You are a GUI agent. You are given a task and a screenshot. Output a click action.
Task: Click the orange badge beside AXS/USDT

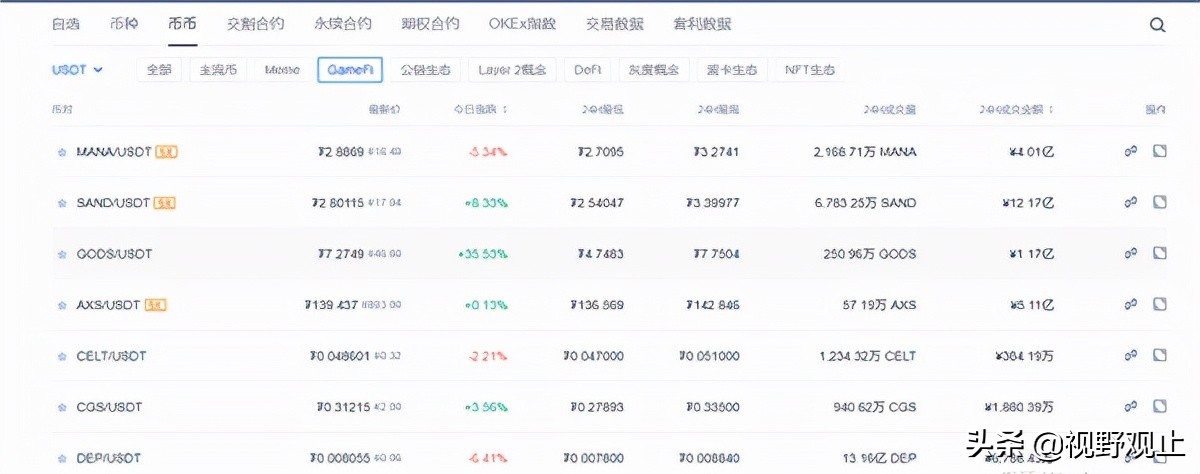point(155,305)
